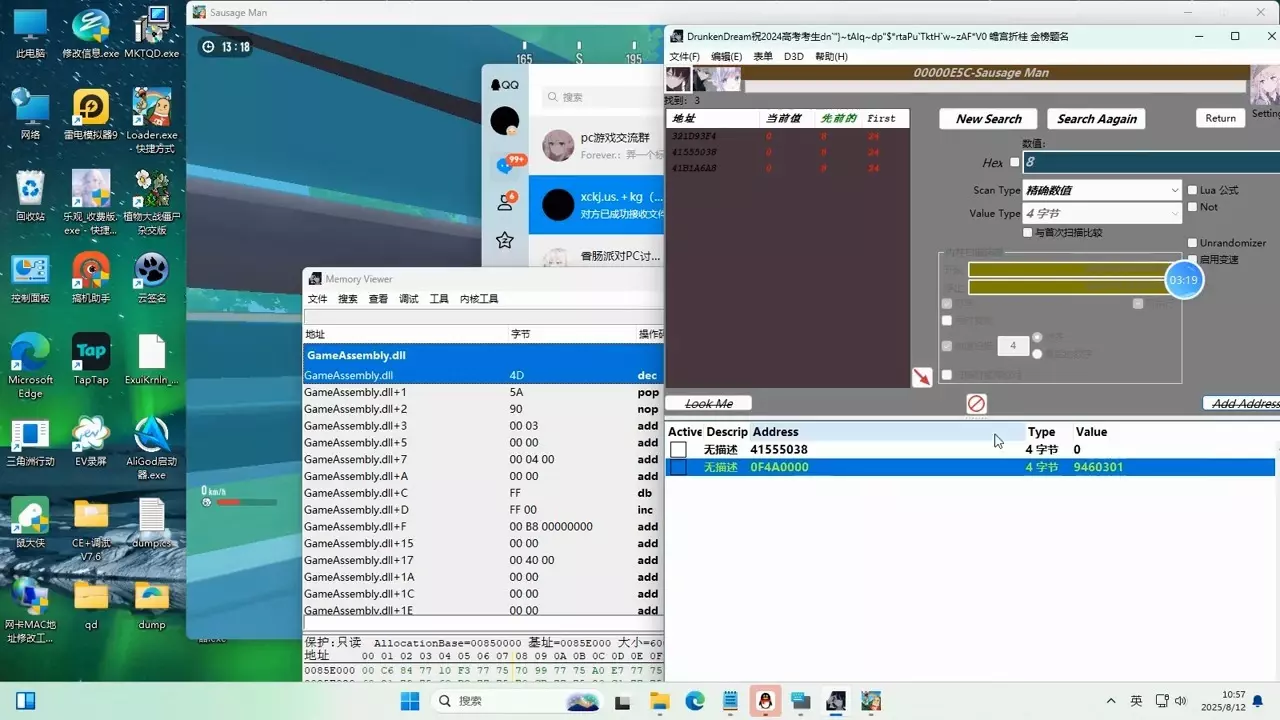Image resolution: width=1280 pixels, height=720 pixels.
Task: Open the pc游戏交流群 chat in QQ
Action: [x=597, y=146]
